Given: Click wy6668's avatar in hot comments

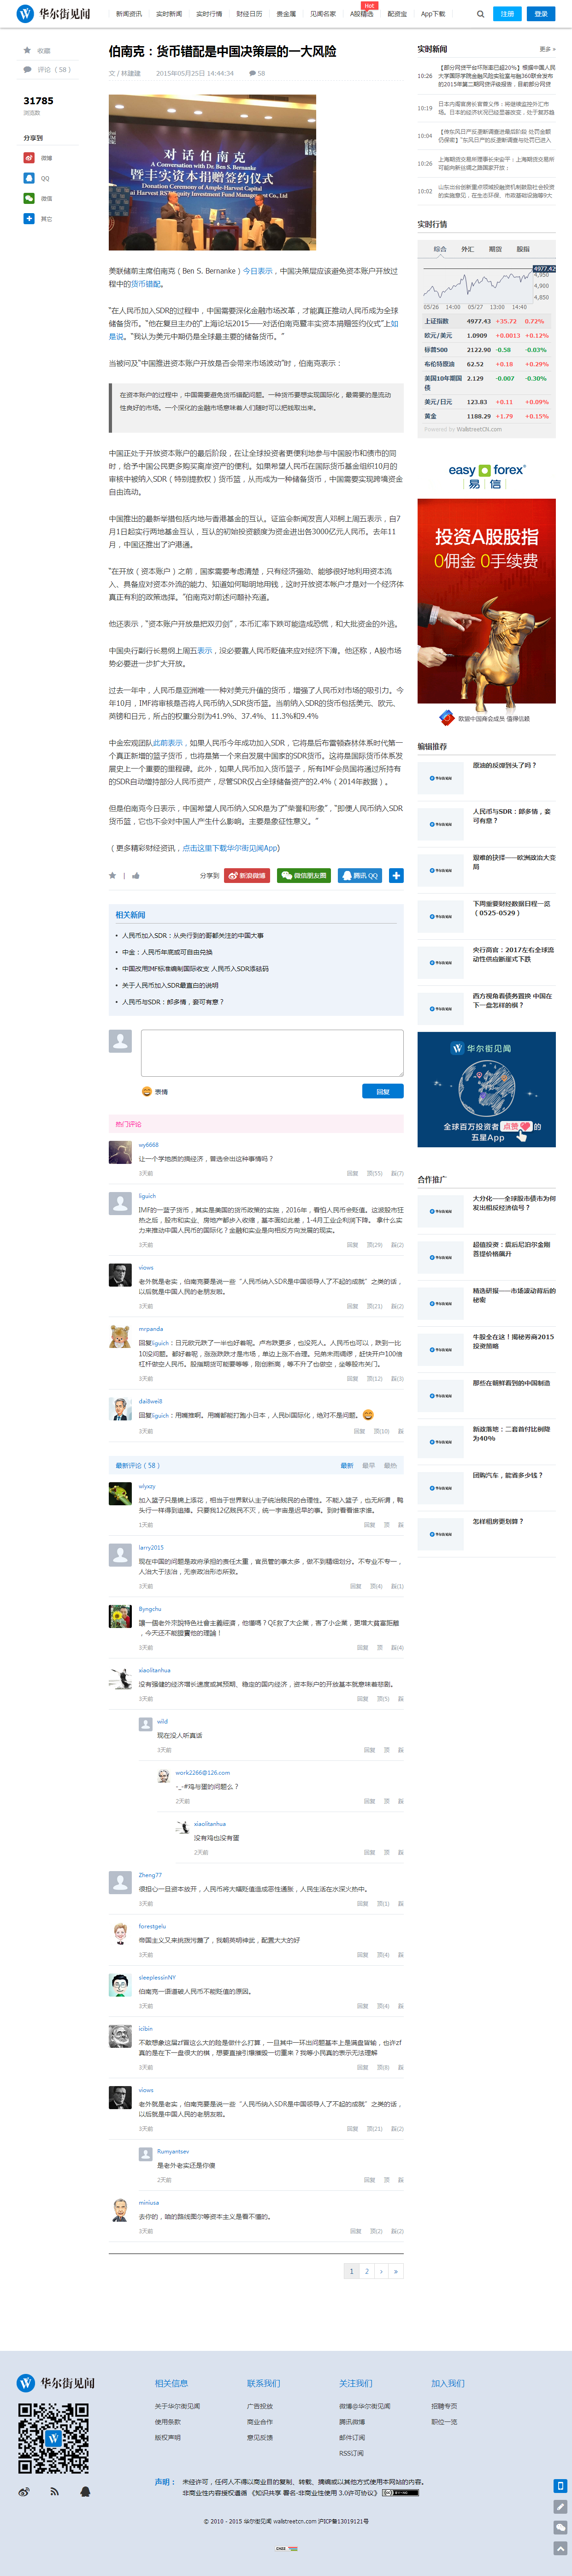Looking at the screenshot, I should [x=120, y=1152].
